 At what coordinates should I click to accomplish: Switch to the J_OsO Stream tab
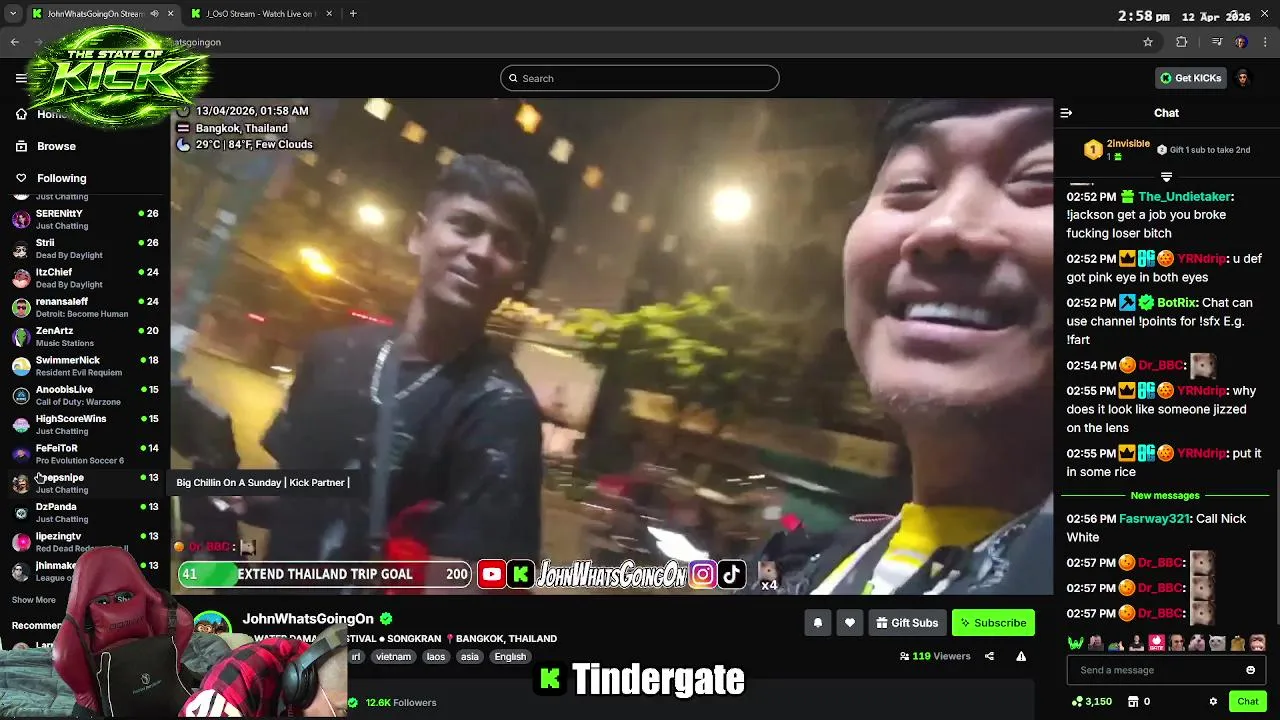[x=260, y=14]
